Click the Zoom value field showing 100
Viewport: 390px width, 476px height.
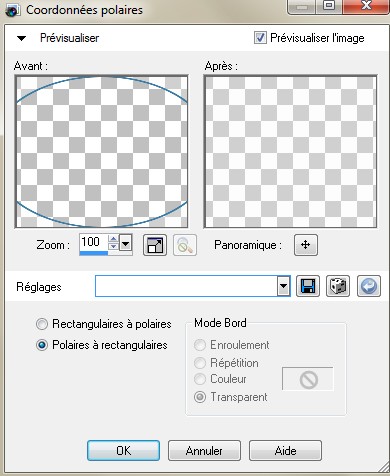tap(94, 242)
